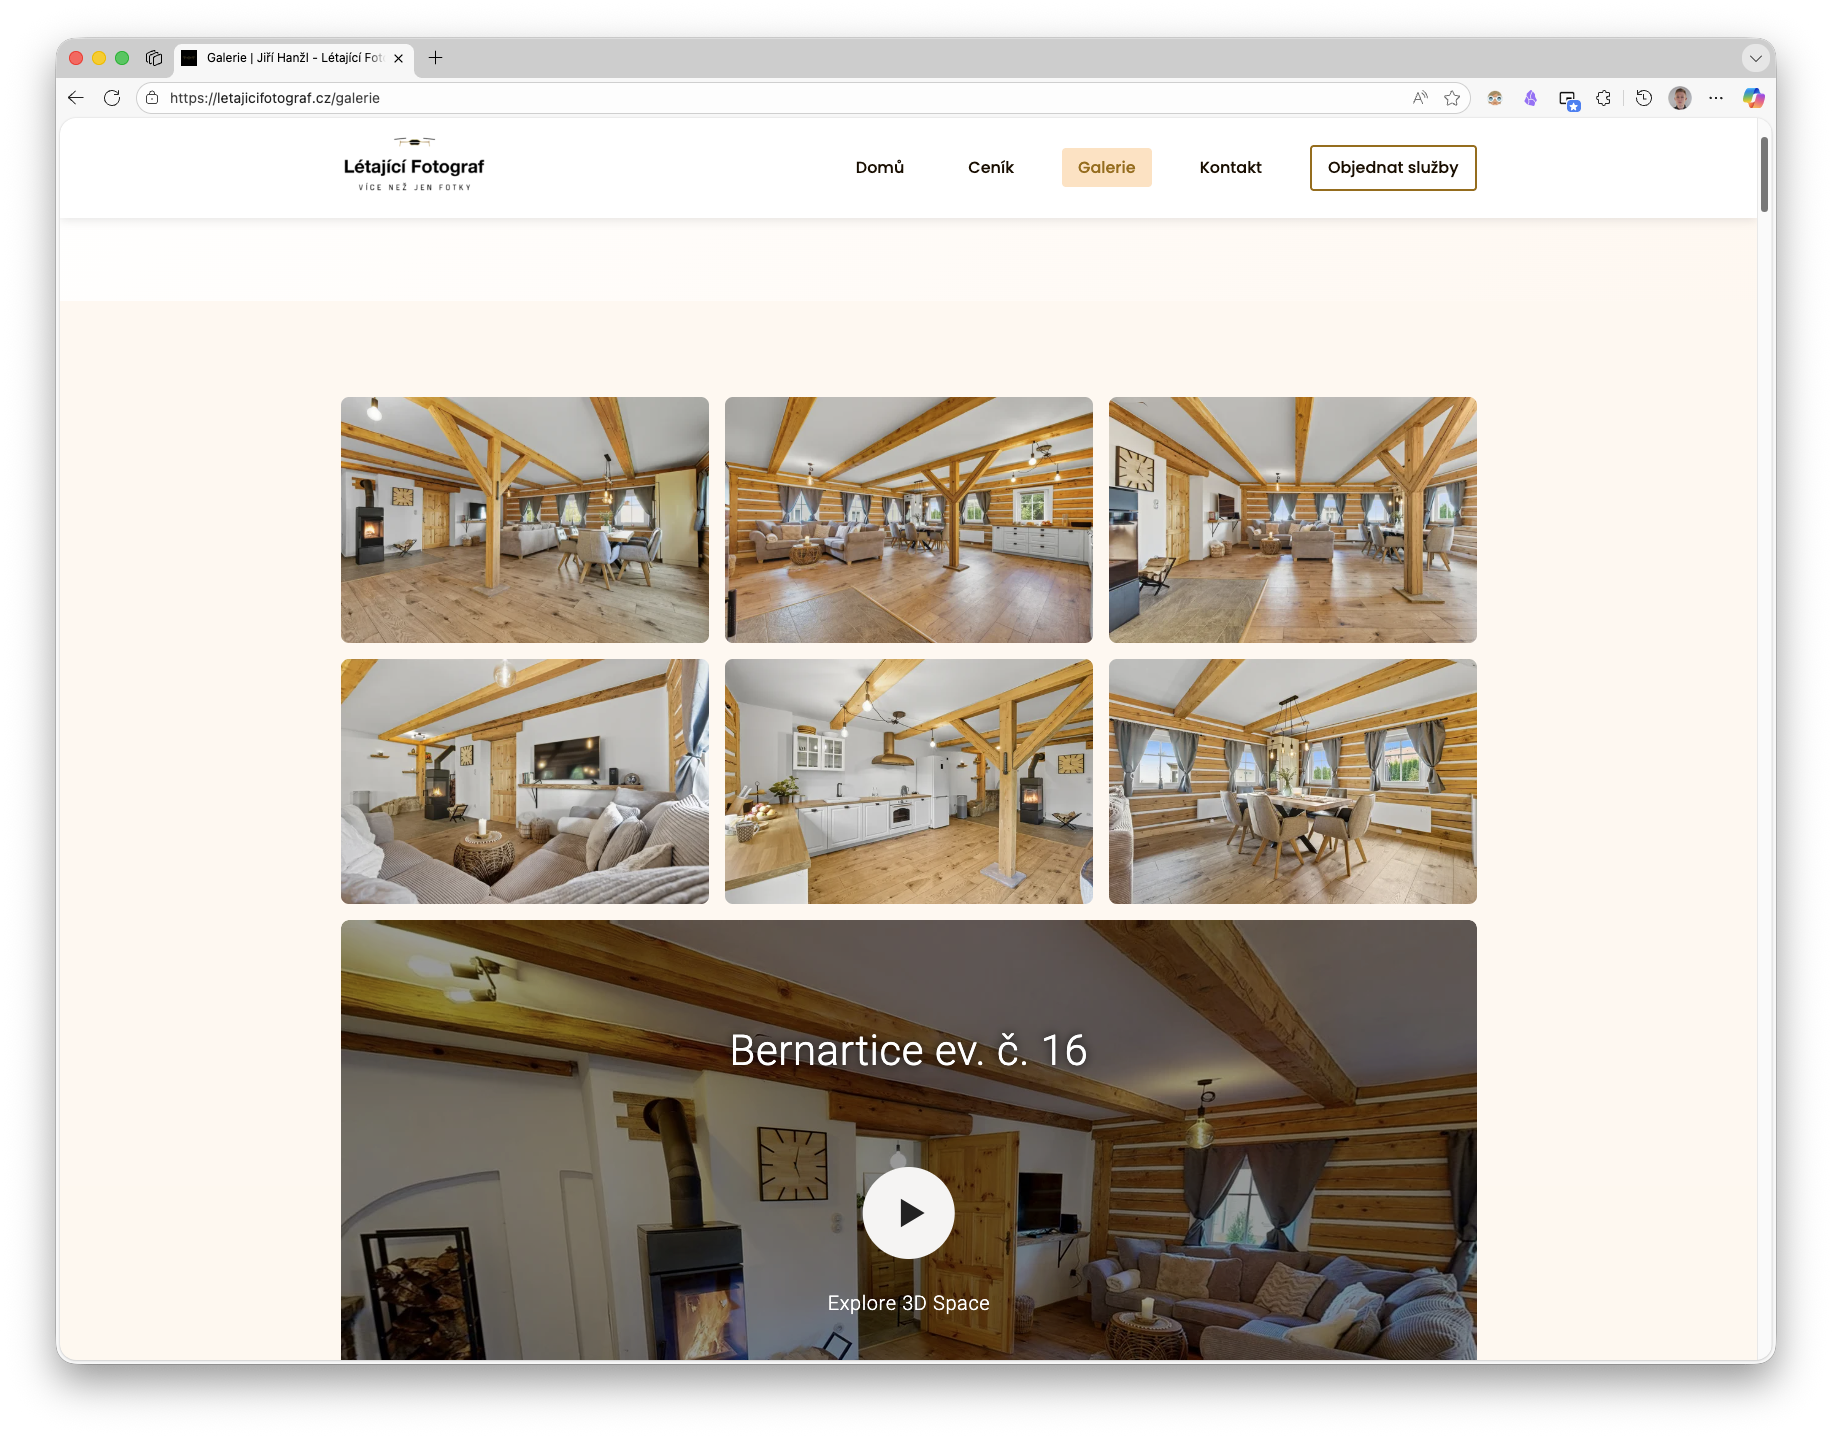1832x1438 pixels.
Task: Click the Létající Fotograf logo
Action: (414, 166)
